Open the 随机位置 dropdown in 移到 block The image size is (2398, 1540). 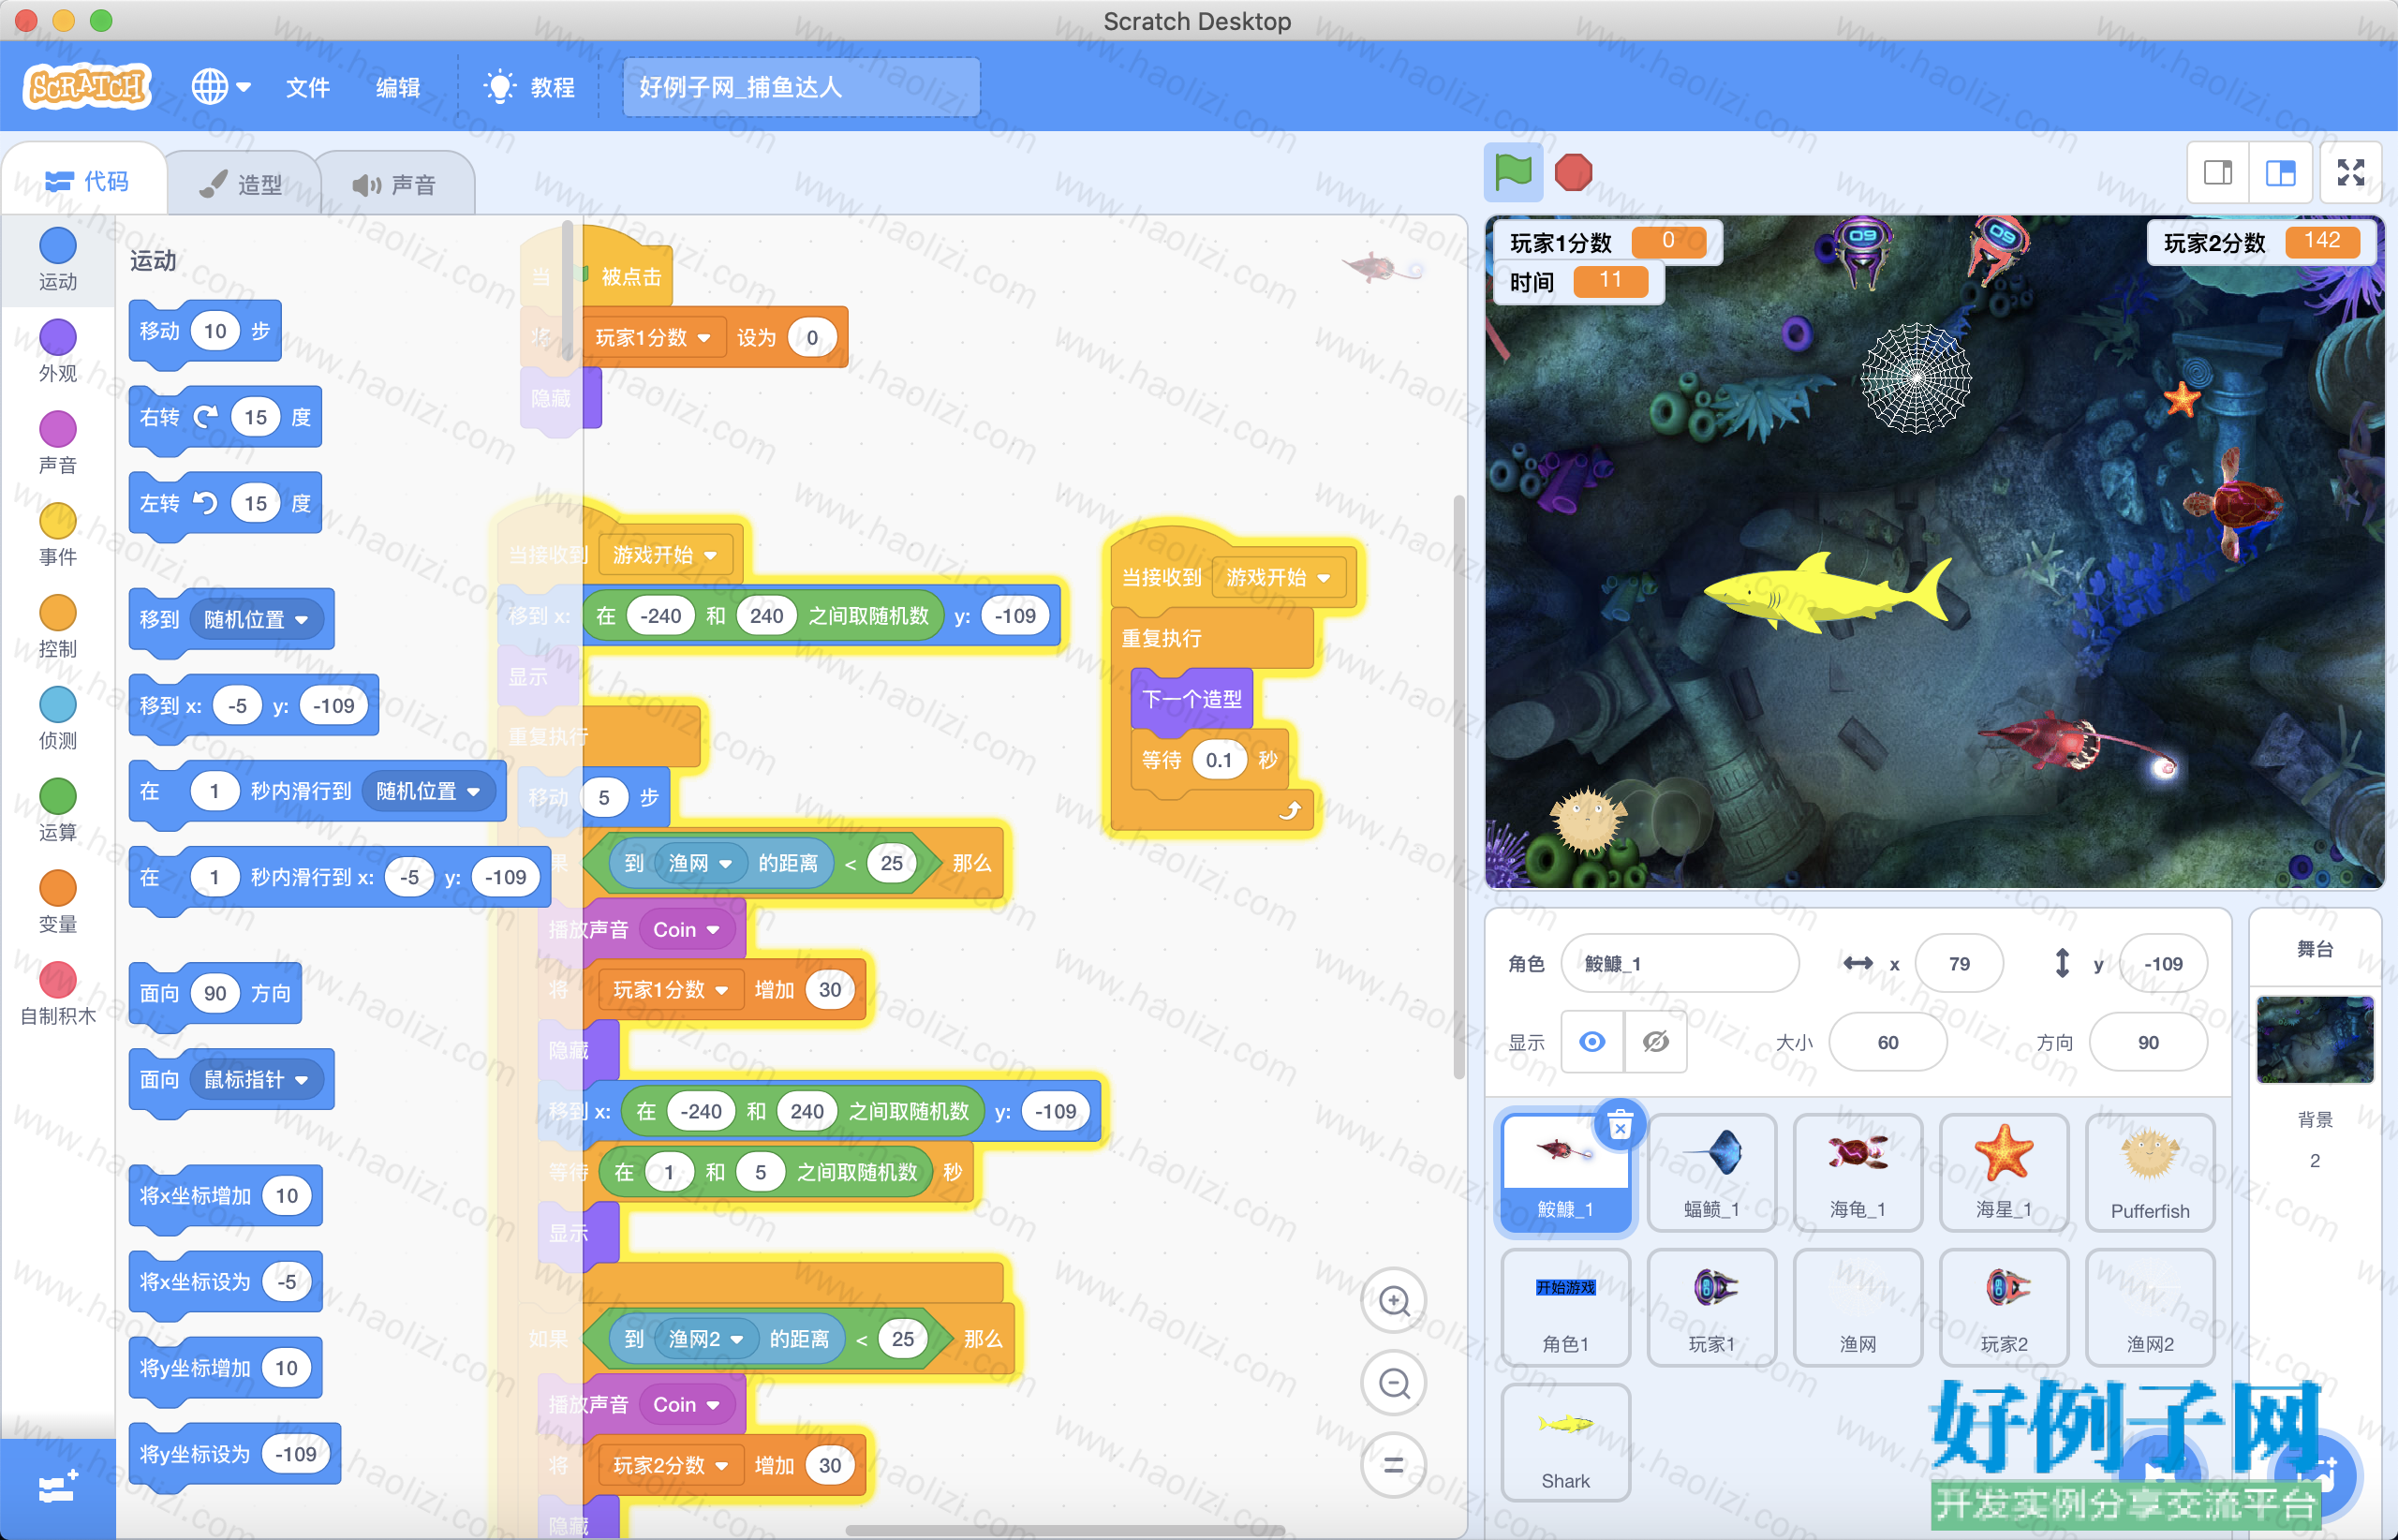pos(256,619)
